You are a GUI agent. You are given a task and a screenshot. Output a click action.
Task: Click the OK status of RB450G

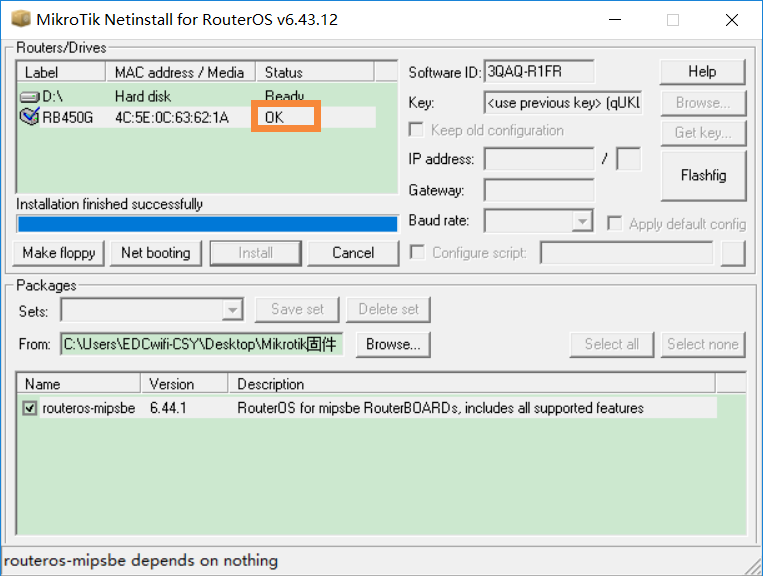[x=274, y=117]
